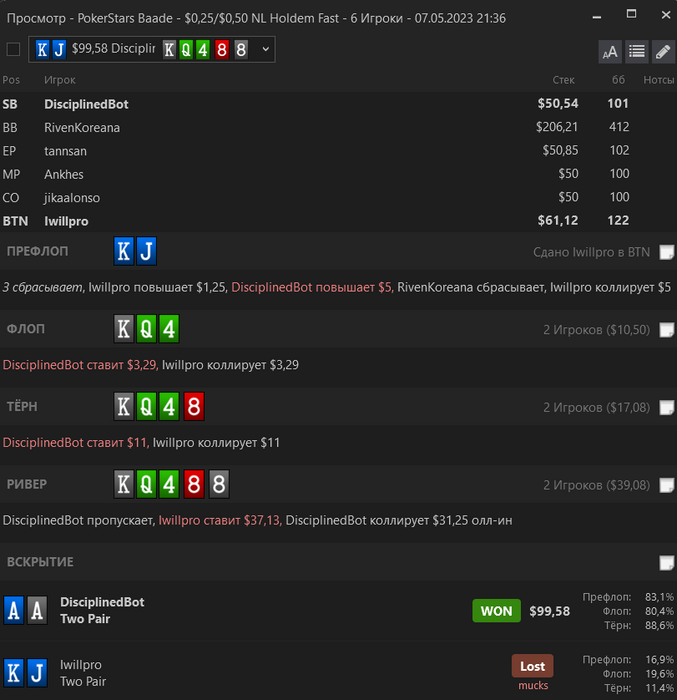Add a note on the Вскрытие section

click(x=666, y=562)
